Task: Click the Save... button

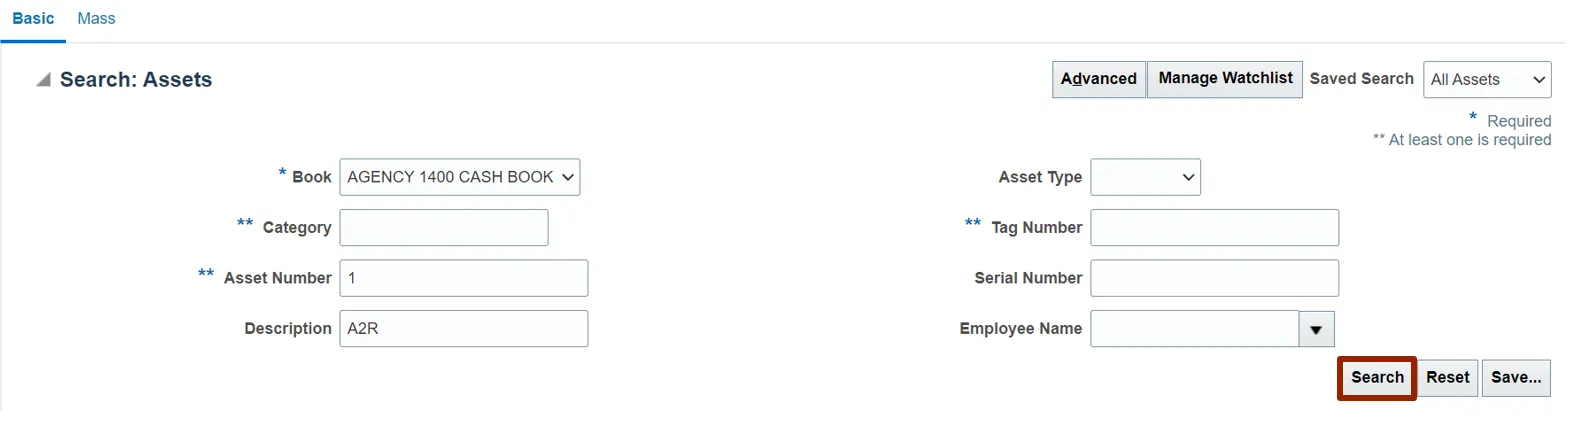Action: click(1516, 378)
